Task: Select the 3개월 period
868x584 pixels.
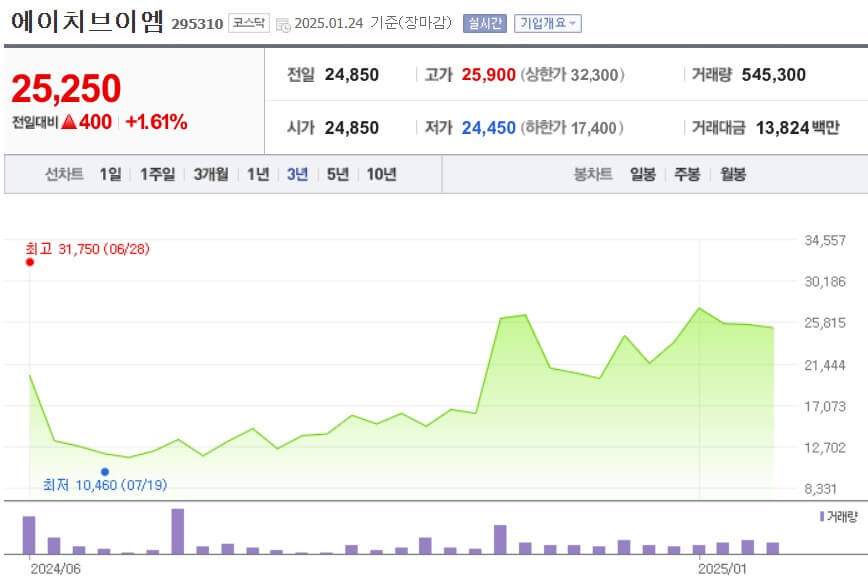Action: click(211, 173)
